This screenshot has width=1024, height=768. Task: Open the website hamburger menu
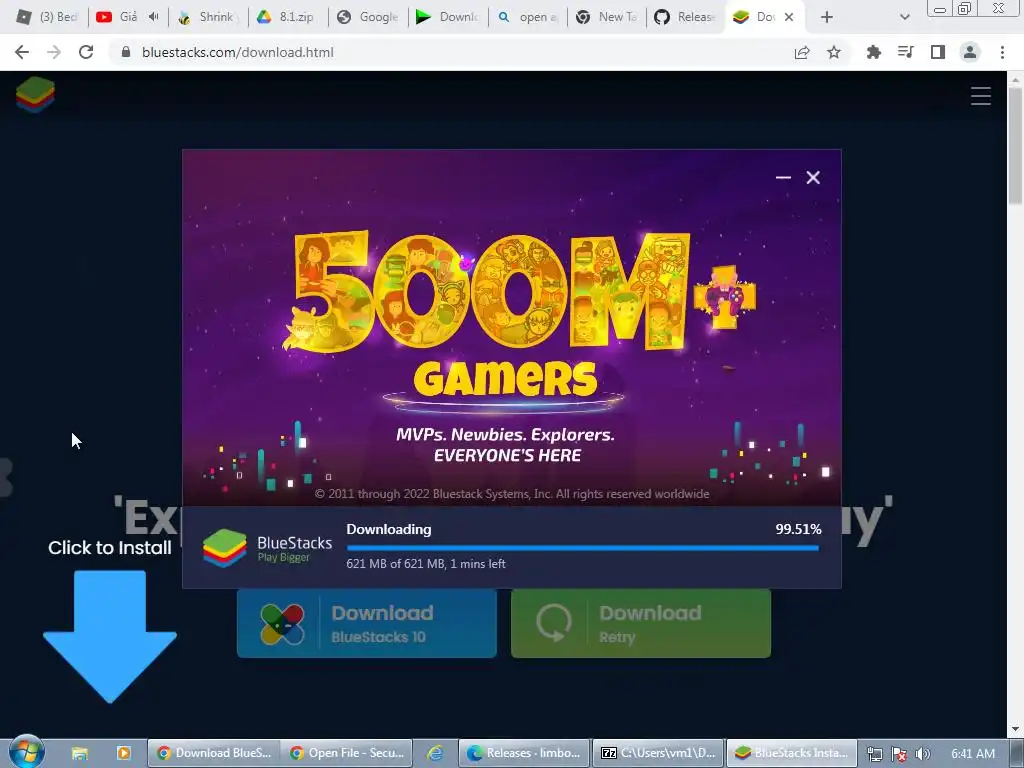[x=980, y=96]
